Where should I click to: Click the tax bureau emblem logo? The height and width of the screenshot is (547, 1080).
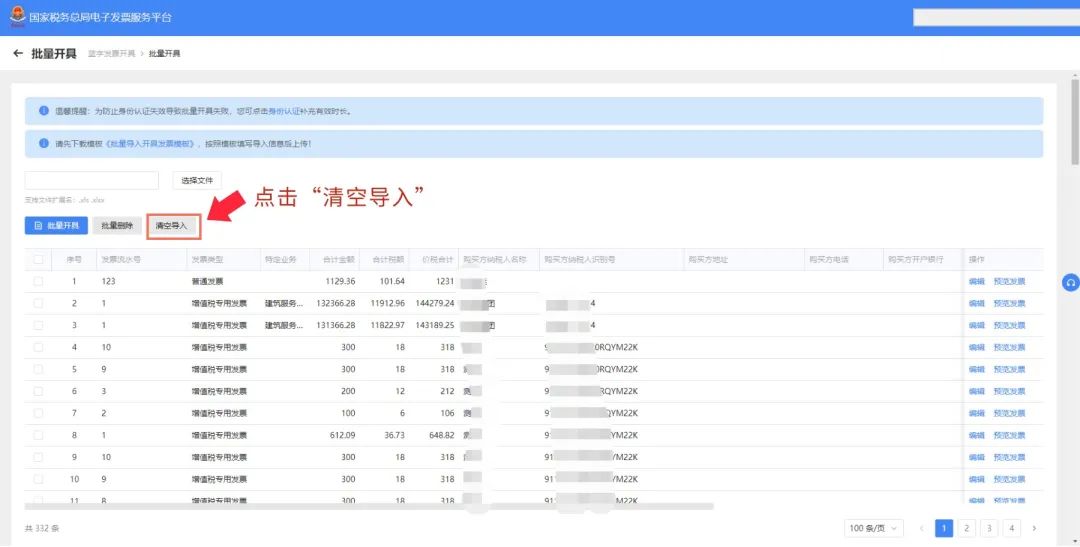click(x=17, y=16)
